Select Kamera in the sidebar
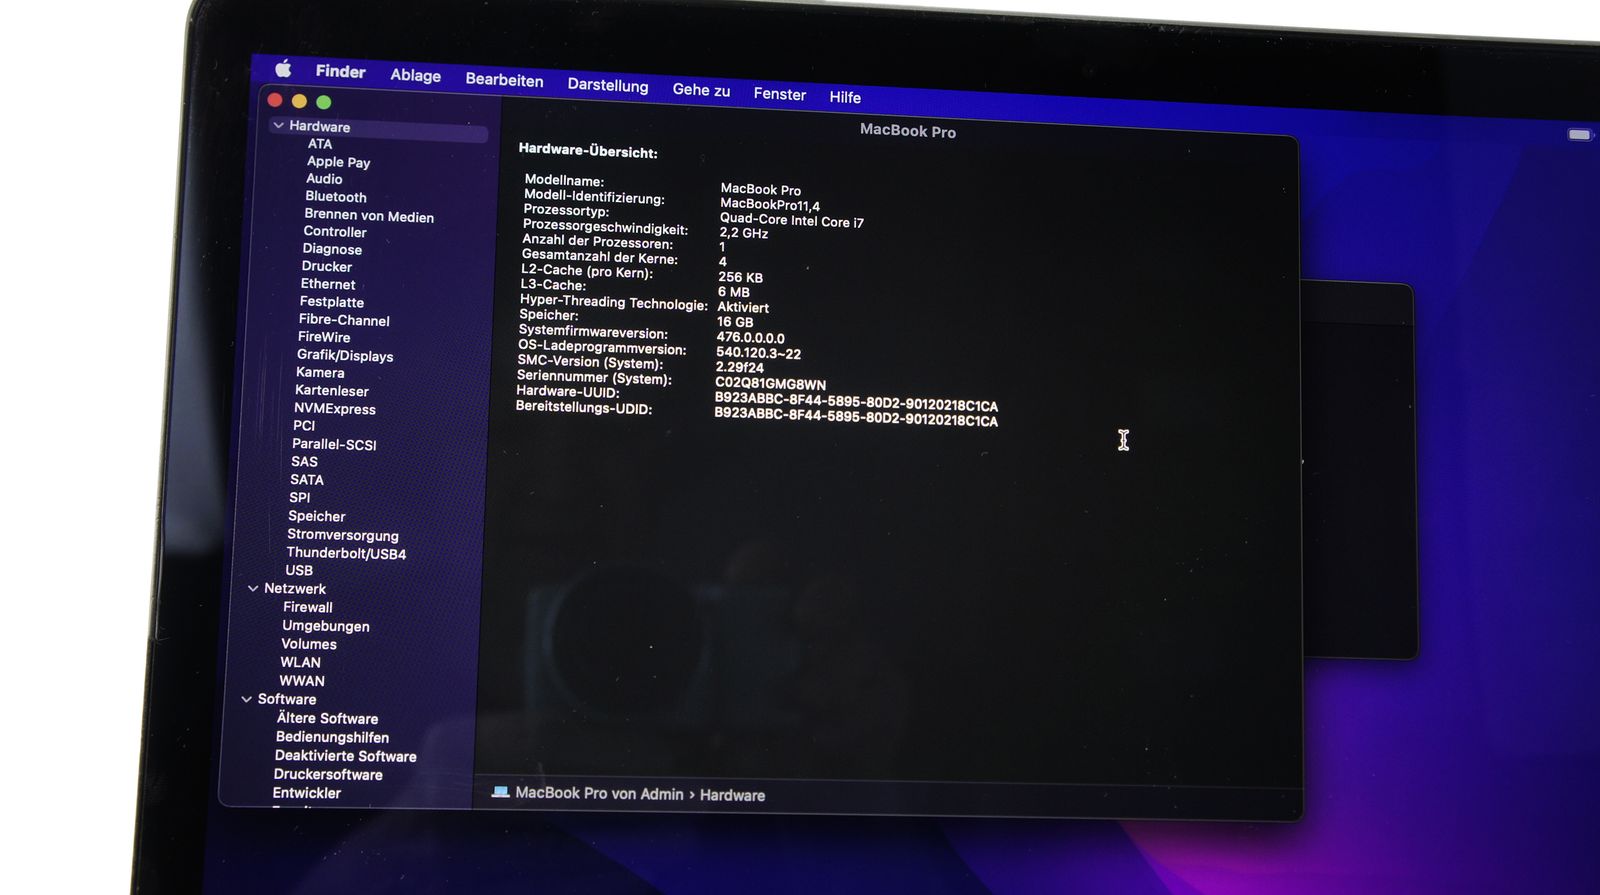 (x=319, y=372)
